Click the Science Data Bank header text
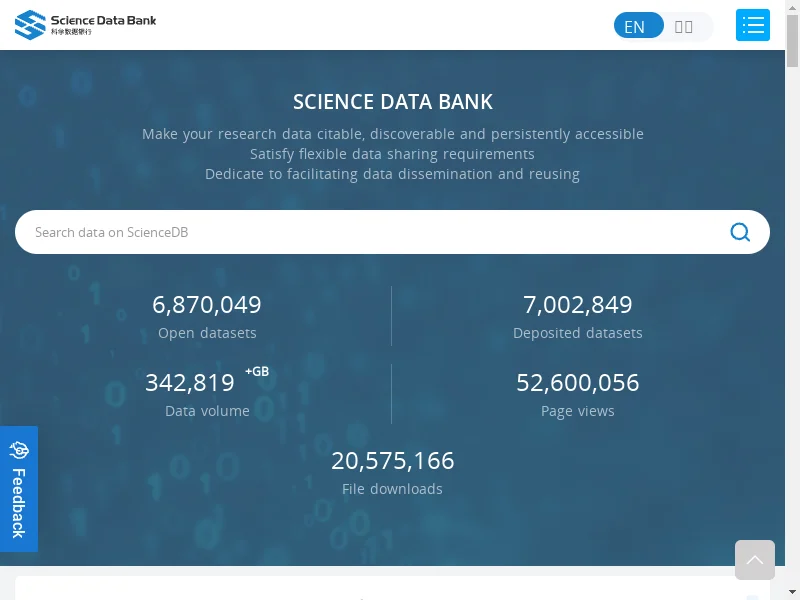 pyautogui.click(x=103, y=20)
